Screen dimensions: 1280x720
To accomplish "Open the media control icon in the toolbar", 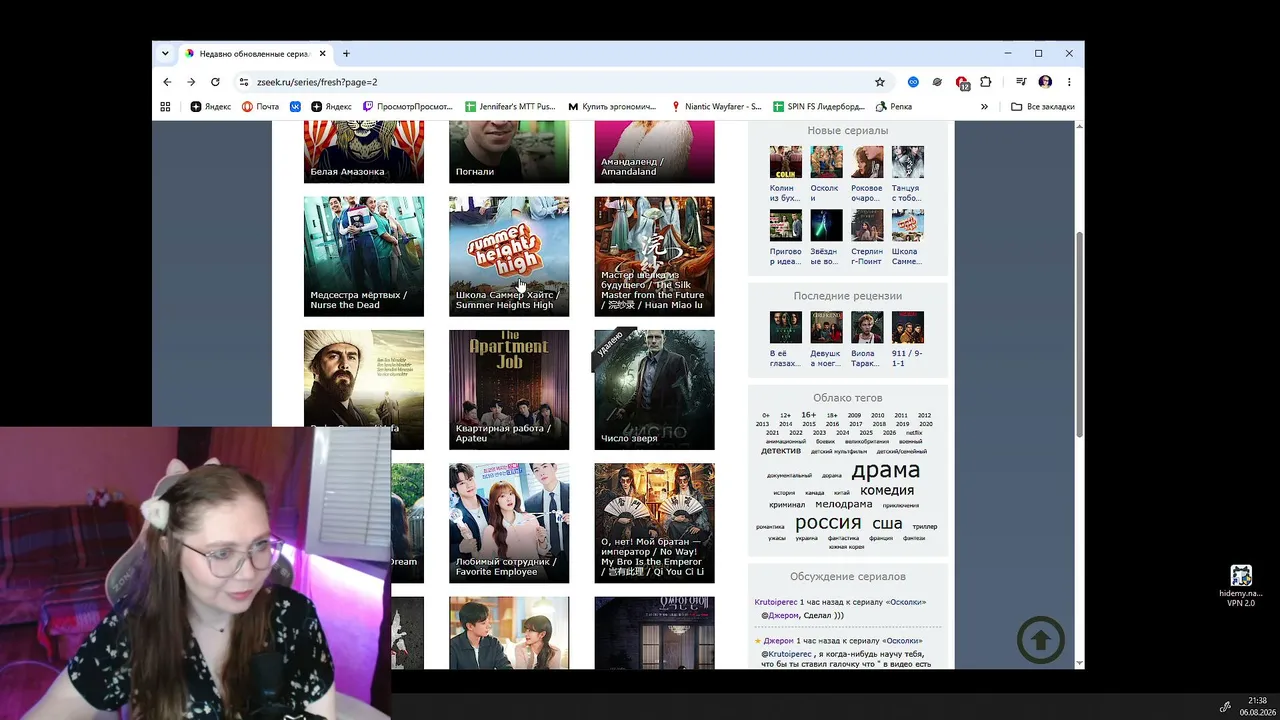I will pyautogui.click(x=1021, y=82).
